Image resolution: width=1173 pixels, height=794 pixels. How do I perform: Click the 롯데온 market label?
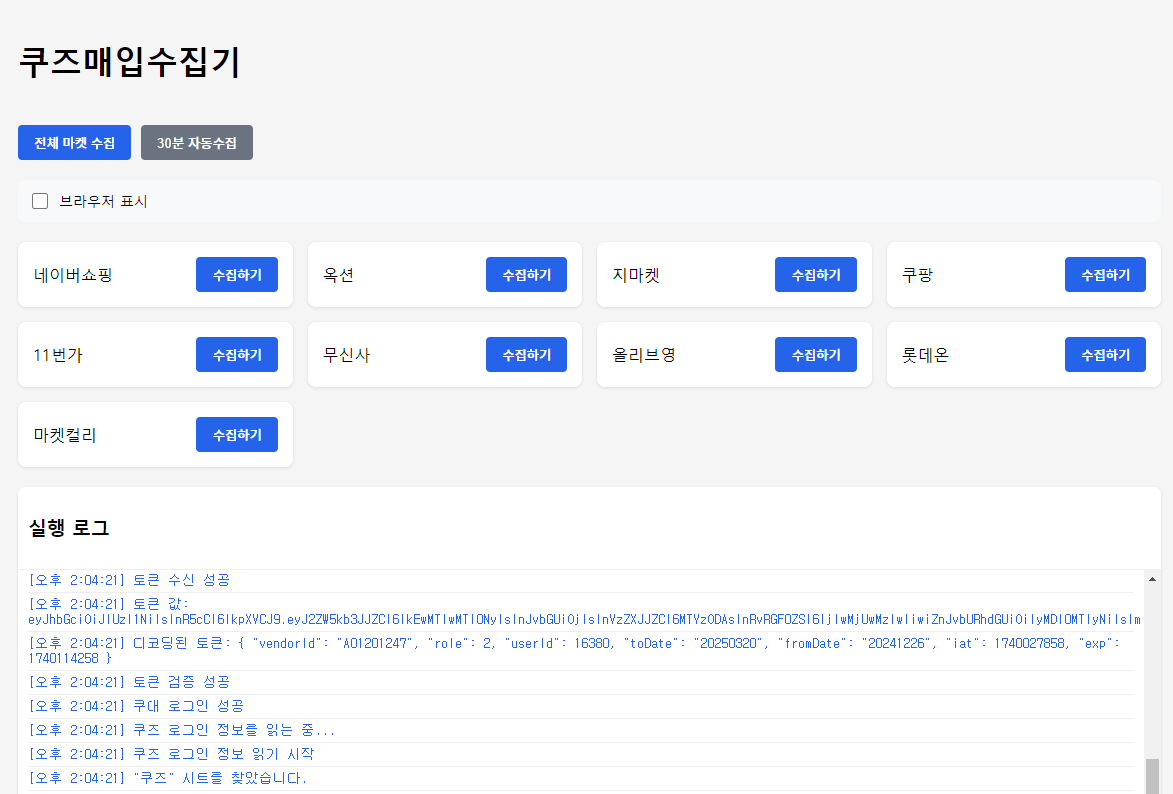925,355
